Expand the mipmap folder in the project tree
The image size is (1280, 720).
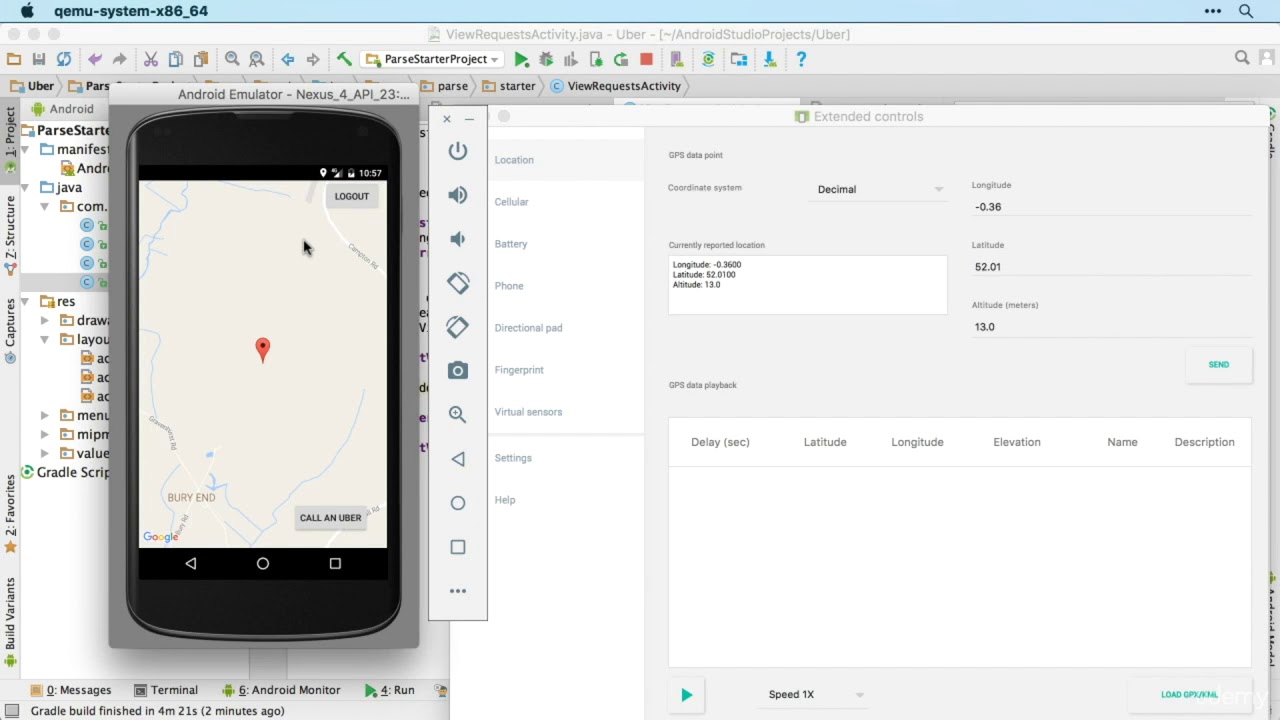click(x=45, y=434)
